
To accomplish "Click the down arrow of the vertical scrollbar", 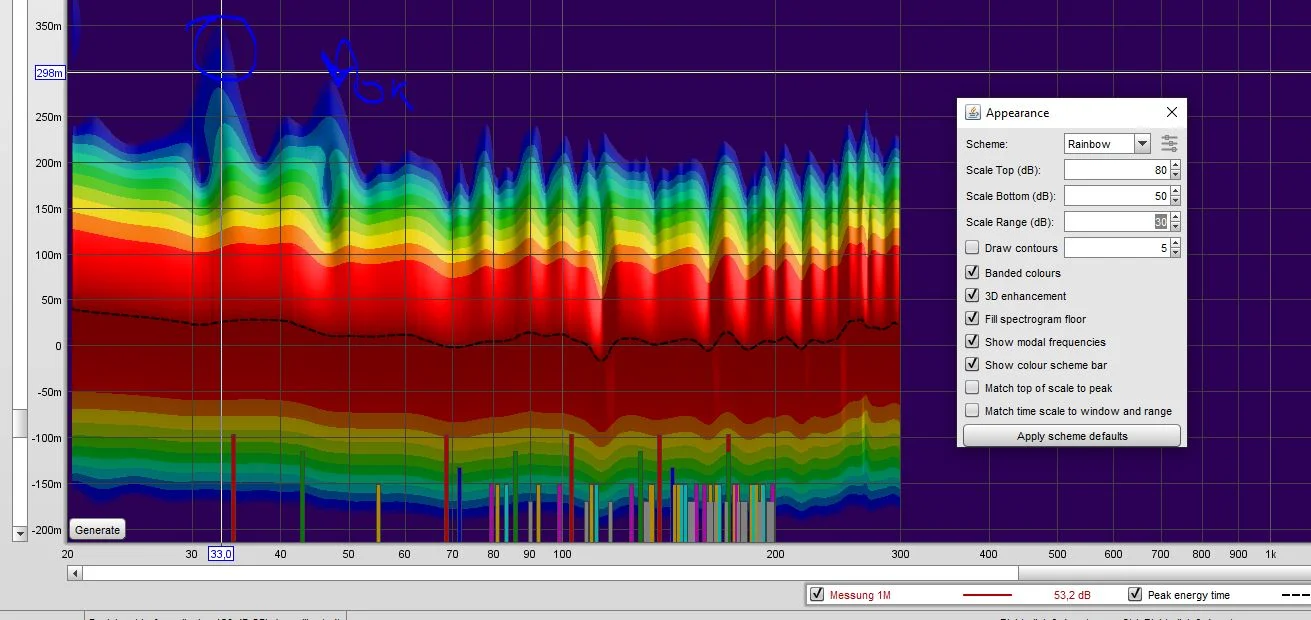I will tap(19, 535).
